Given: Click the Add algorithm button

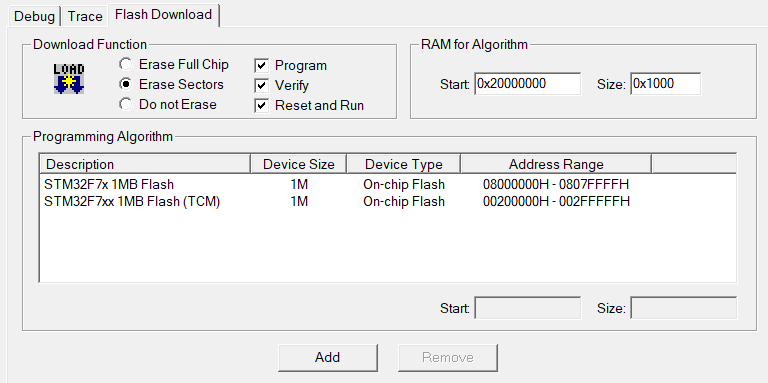Looking at the screenshot, I should pyautogui.click(x=328, y=358).
